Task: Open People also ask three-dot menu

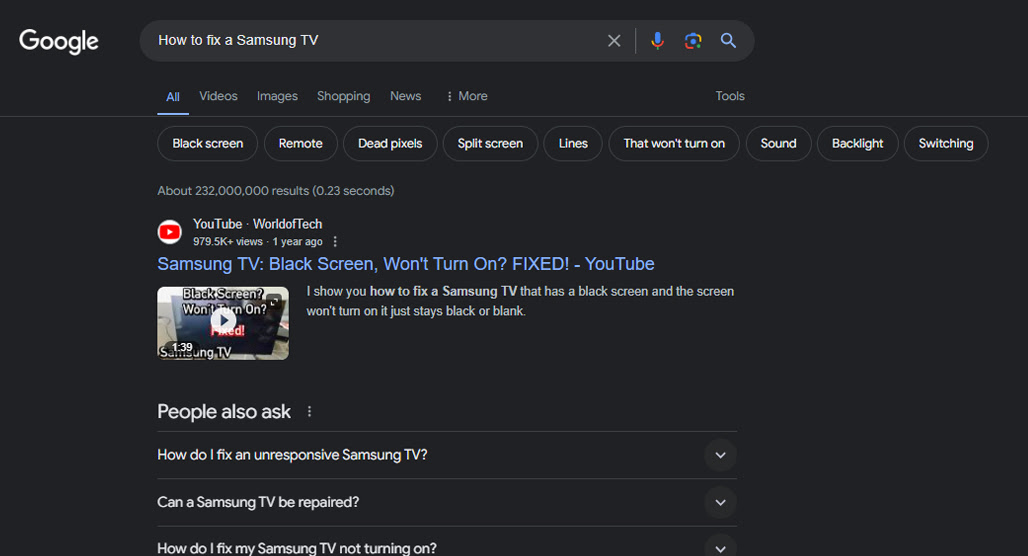Action: coord(309,411)
